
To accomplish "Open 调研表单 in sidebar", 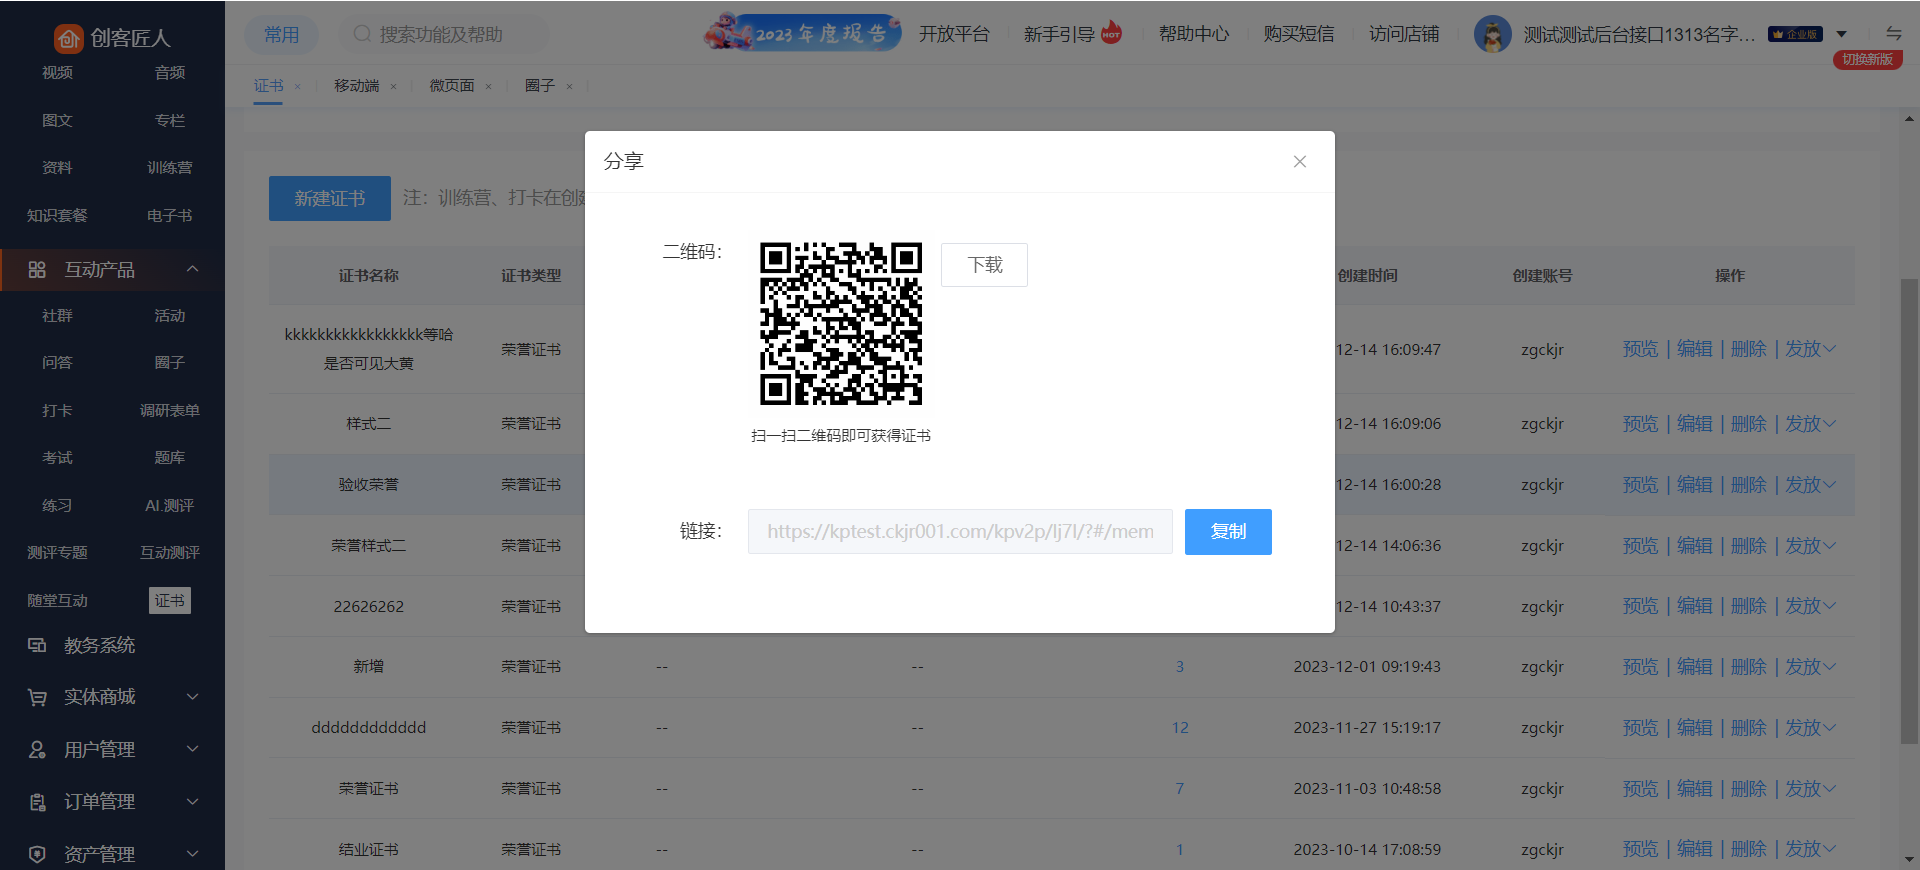I will (x=170, y=410).
